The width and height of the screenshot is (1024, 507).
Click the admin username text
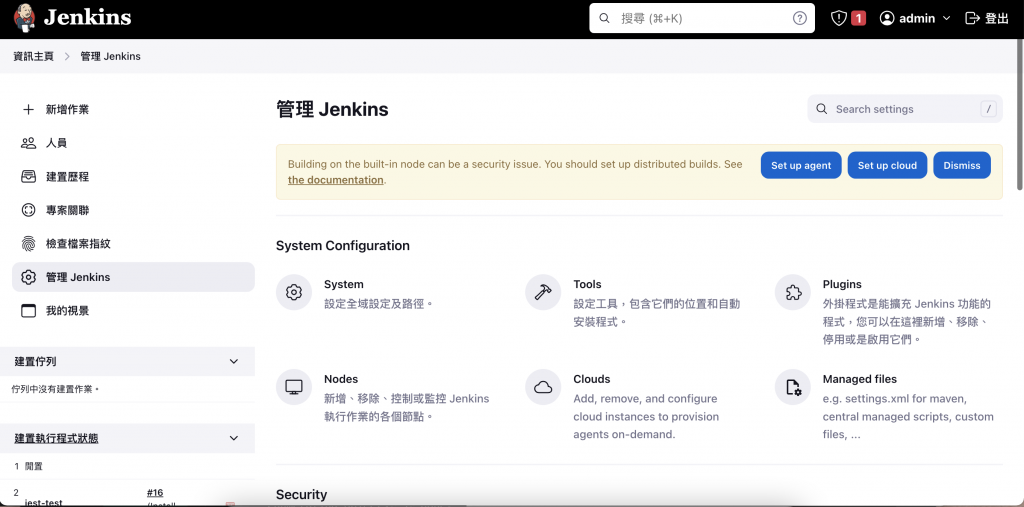917,18
